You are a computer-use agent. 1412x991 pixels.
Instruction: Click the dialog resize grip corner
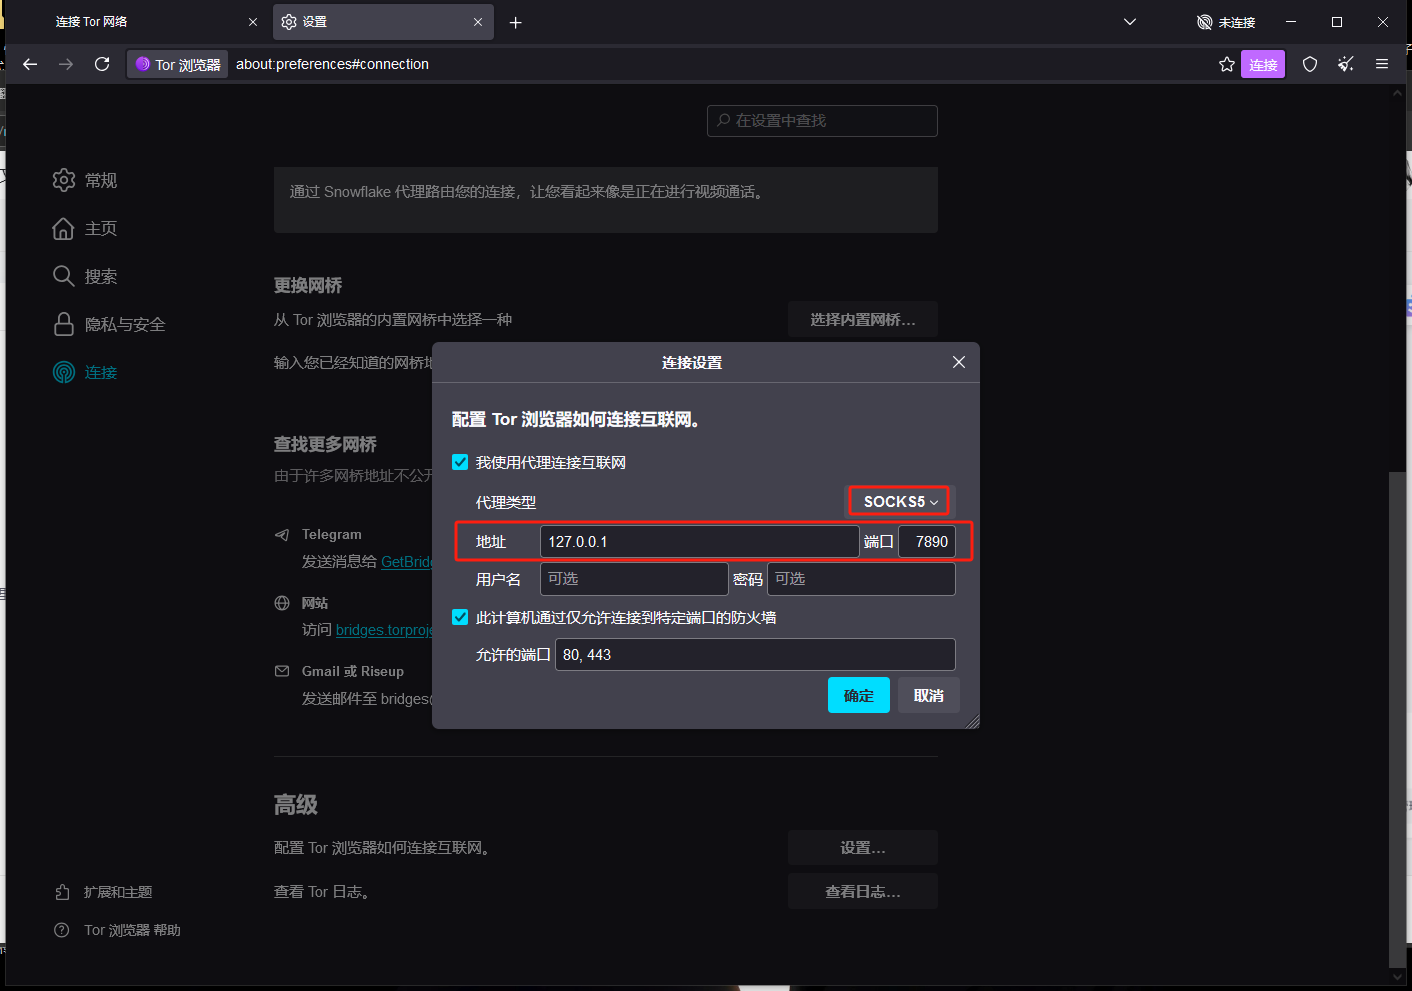click(x=972, y=721)
